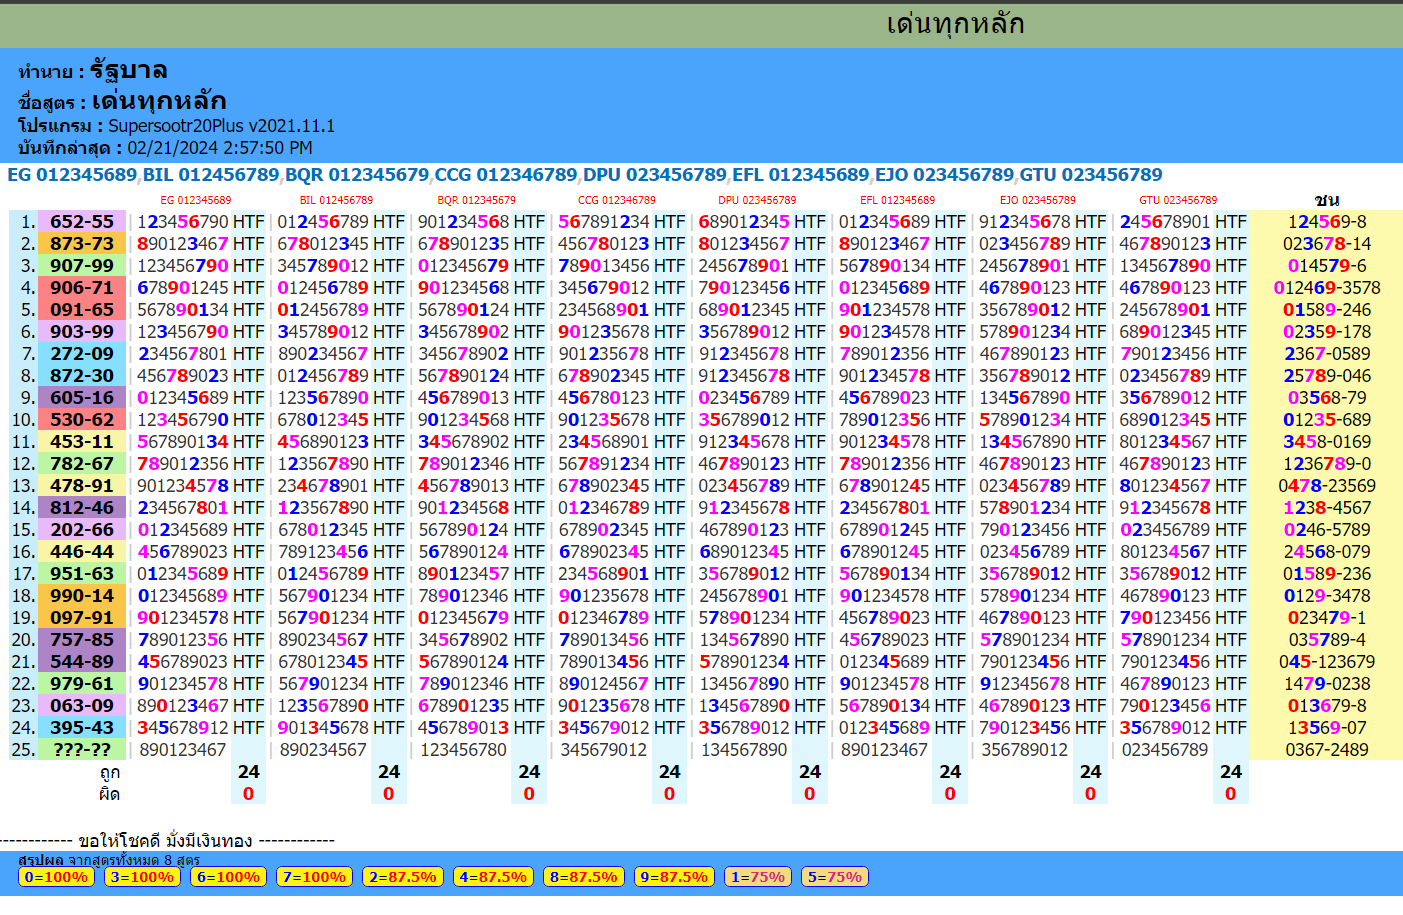This screenshot has width=1403, height=915.
Task: Select row 25 prediction 890234567 under BIL
Action: pos(323,750)
